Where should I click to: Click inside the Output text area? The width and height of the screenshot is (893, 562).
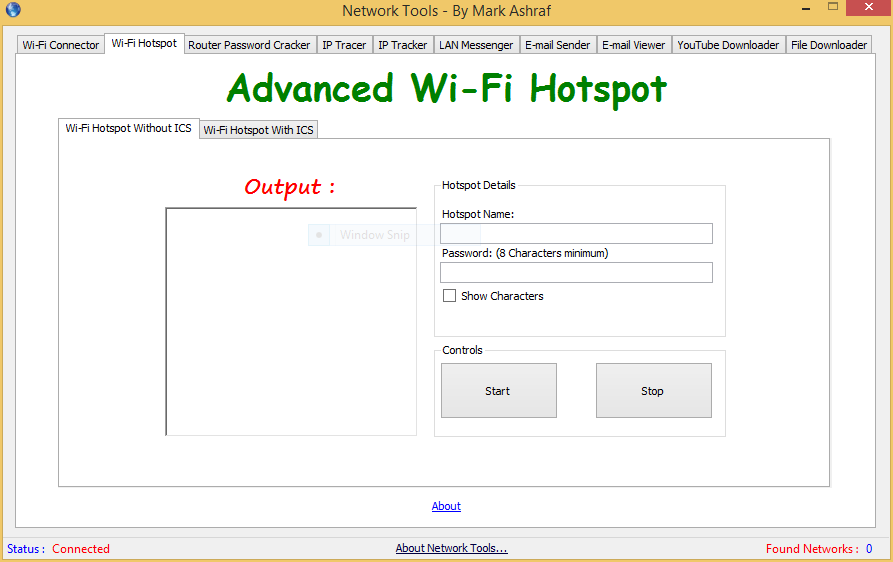[291, 330]
